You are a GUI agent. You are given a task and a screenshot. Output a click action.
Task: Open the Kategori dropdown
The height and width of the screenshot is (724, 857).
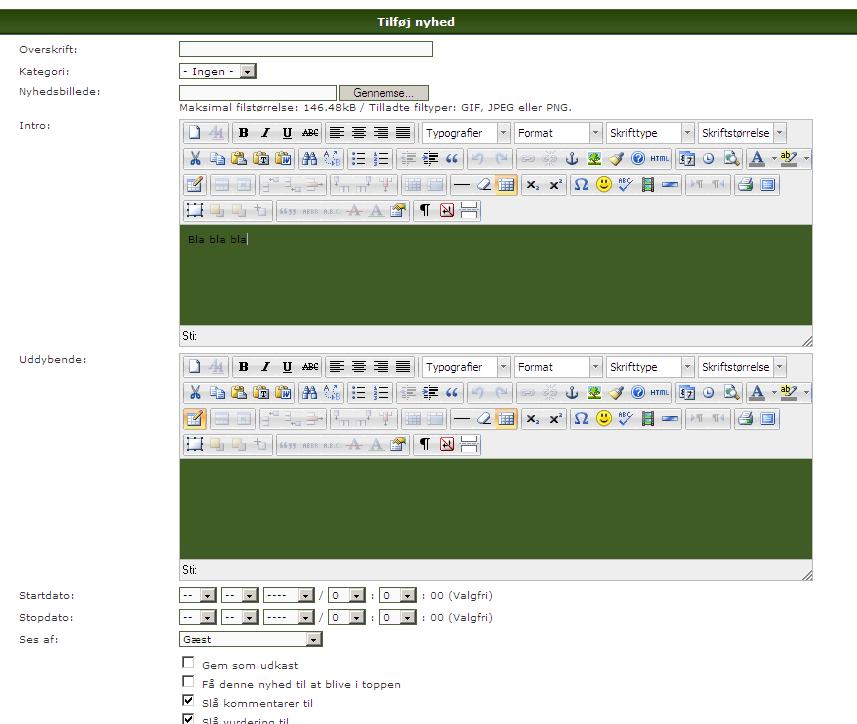pyautogui.click(x=218, y=72)
